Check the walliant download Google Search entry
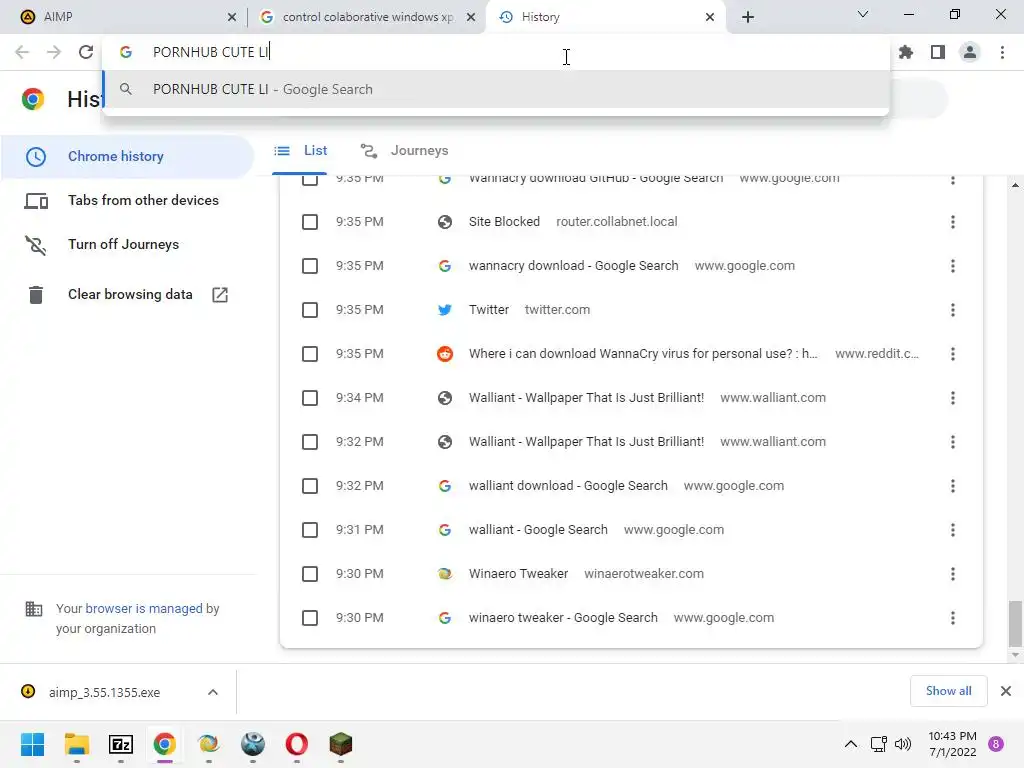 [310, 486]
